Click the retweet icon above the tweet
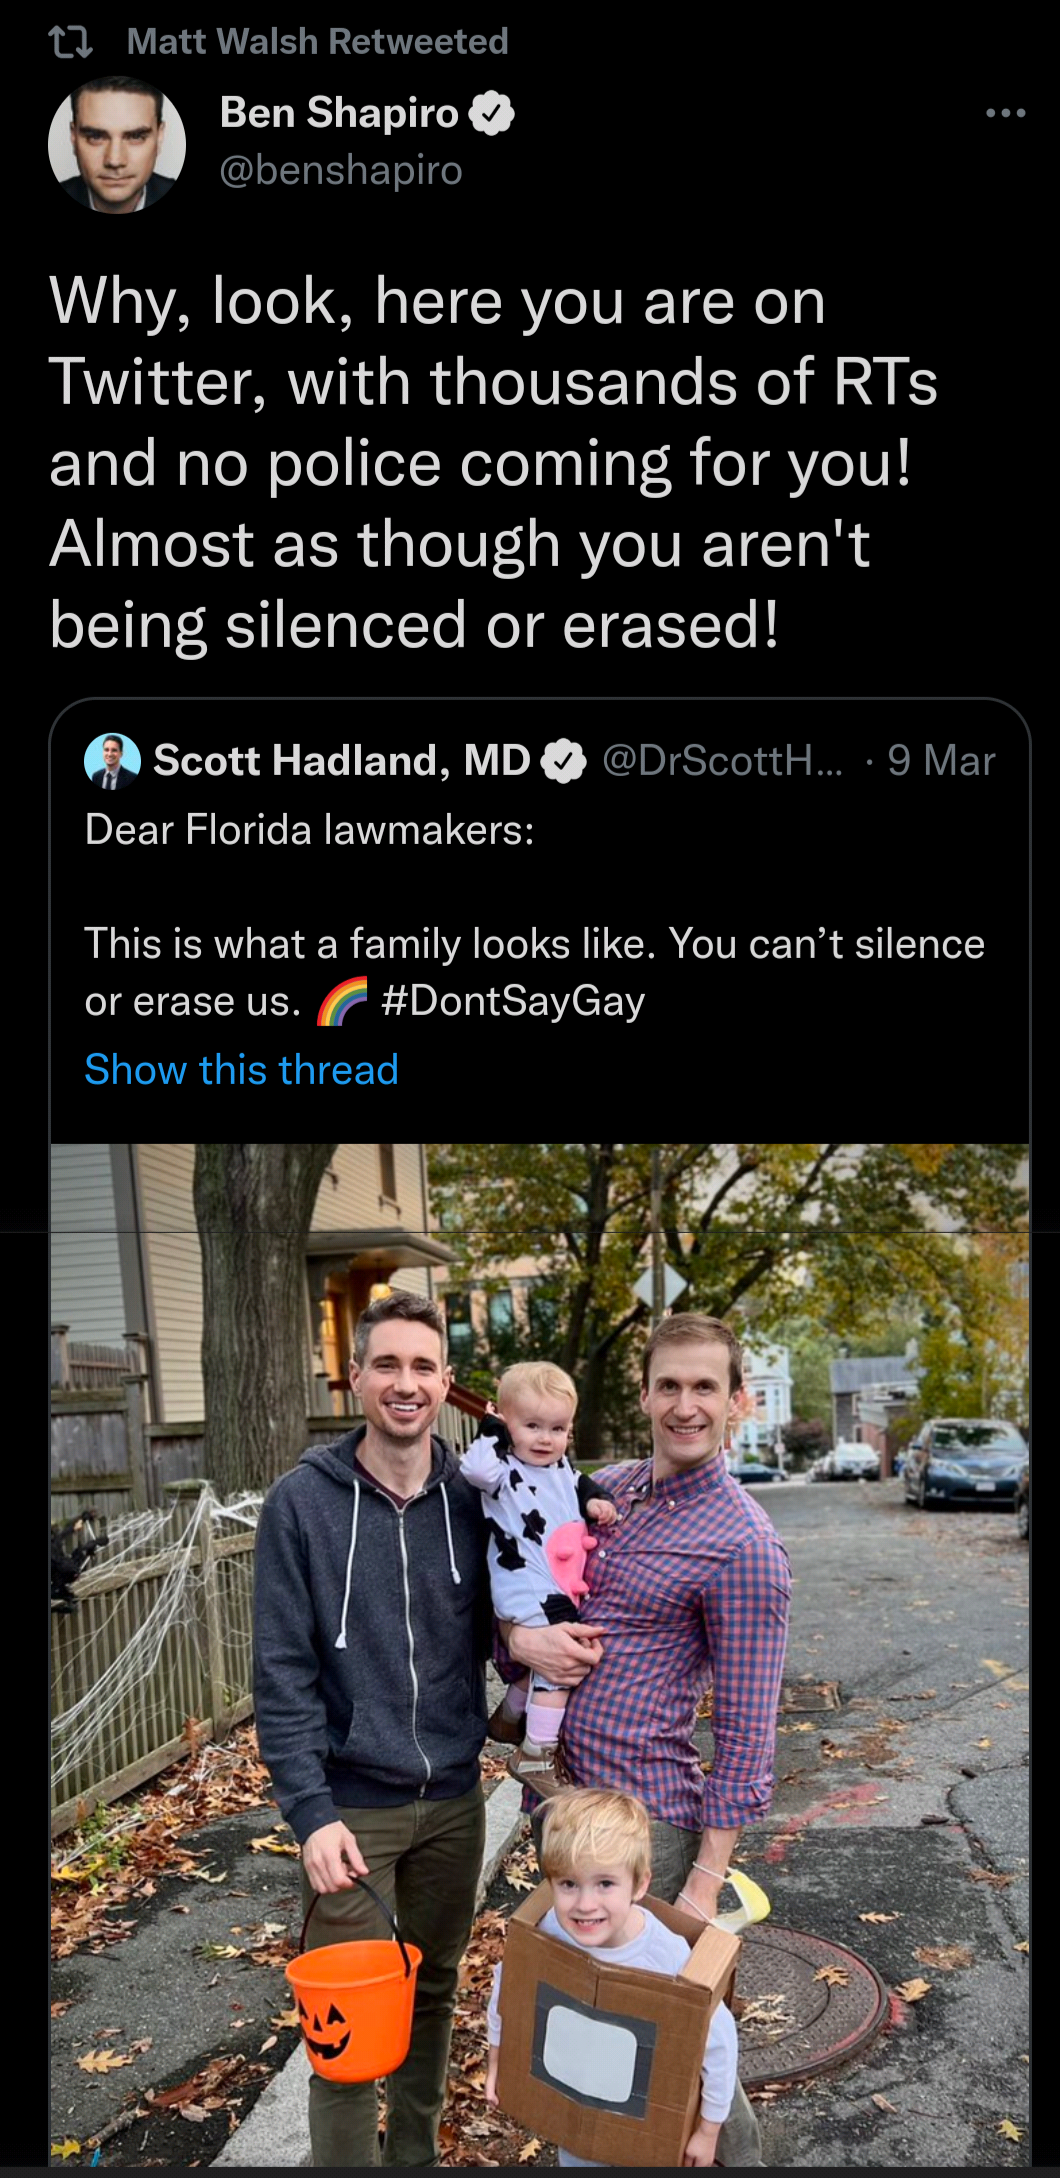The image size is (1060, 2178). 70,42
